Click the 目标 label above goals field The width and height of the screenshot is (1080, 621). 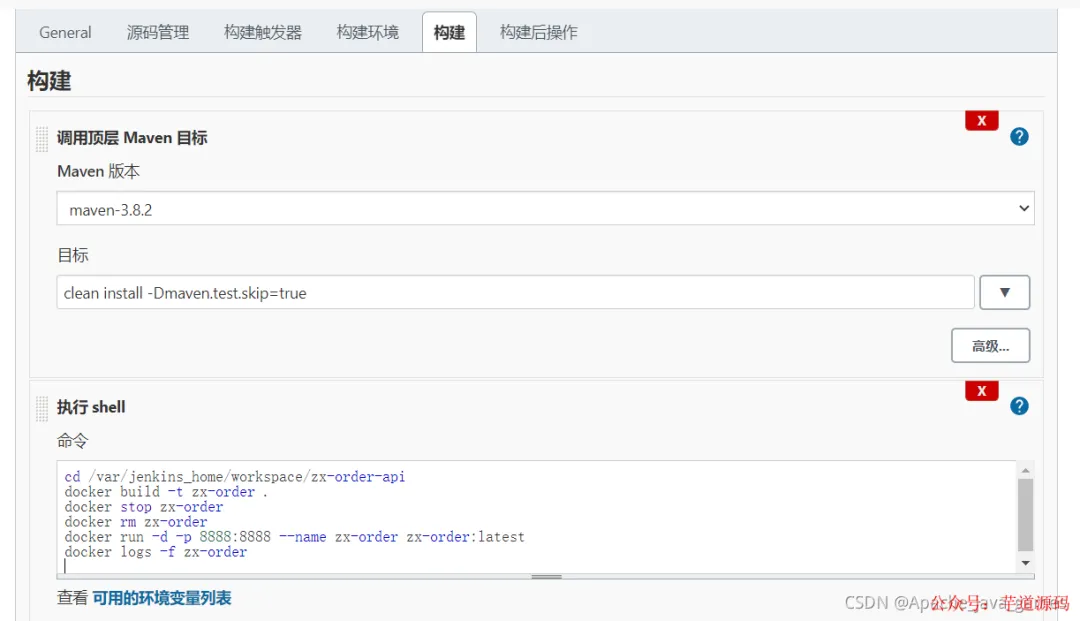tap(72, 255)
